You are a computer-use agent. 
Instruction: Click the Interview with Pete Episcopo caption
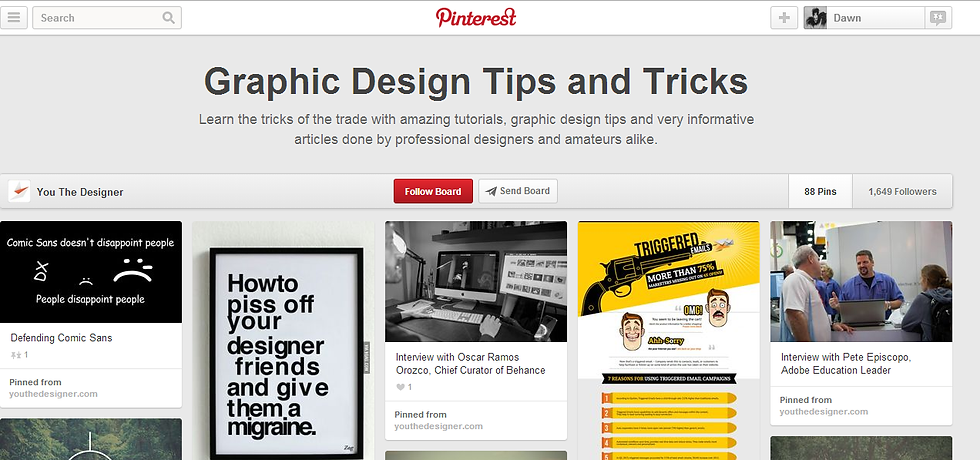pos(845,364)
